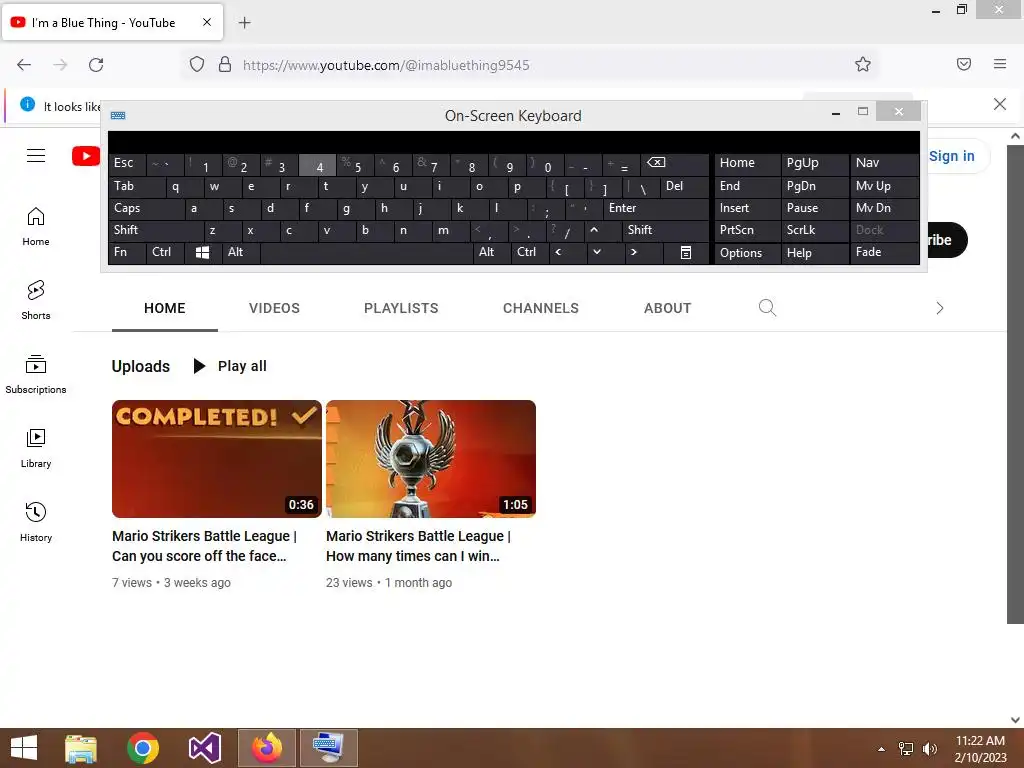1024x768 pixels.
Task: Reload the page with the refresh icon
Action: [x=96, y=65]
